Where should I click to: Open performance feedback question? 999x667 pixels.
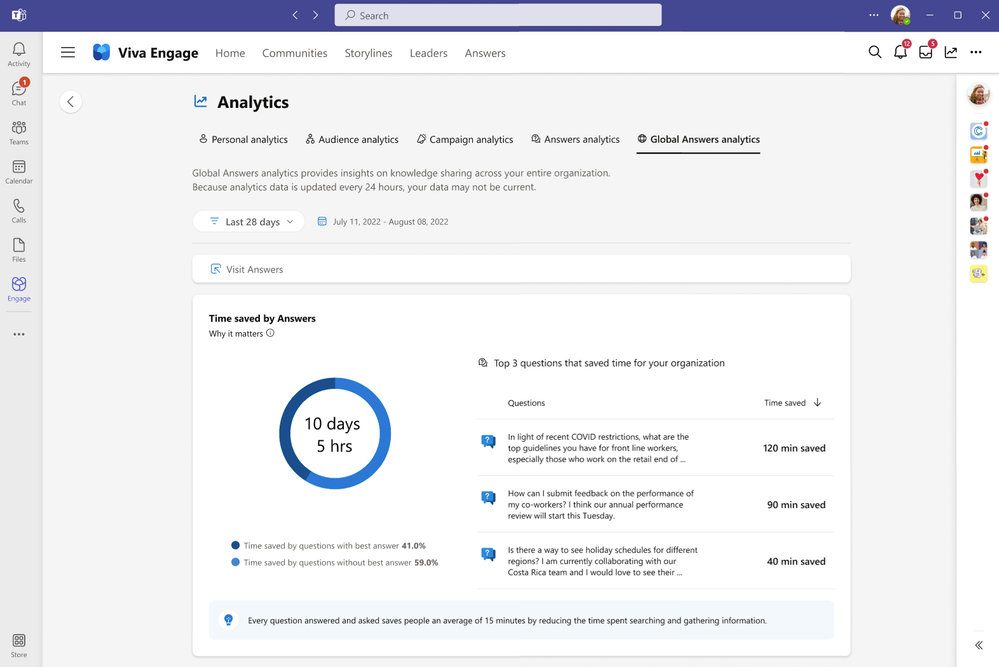click(x=601, y=505)
